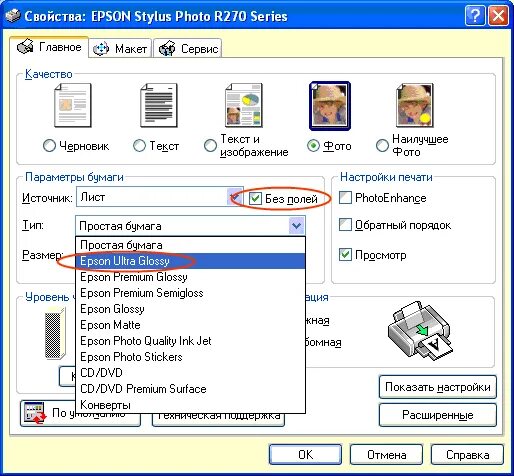Image resolution: width=514 pixels, height=476 pixels.
Task: Choose Epson Photo Quality Ink Jet
Action: (191, 341)
